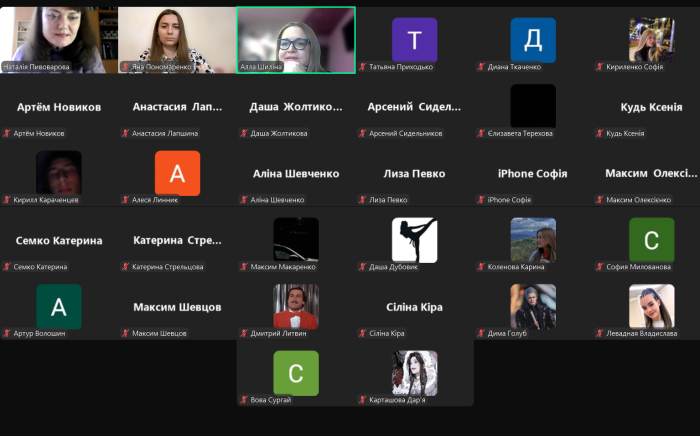
Task: Click the purple T avatar of Татьяна Приходько
Action: coord(414,40)
